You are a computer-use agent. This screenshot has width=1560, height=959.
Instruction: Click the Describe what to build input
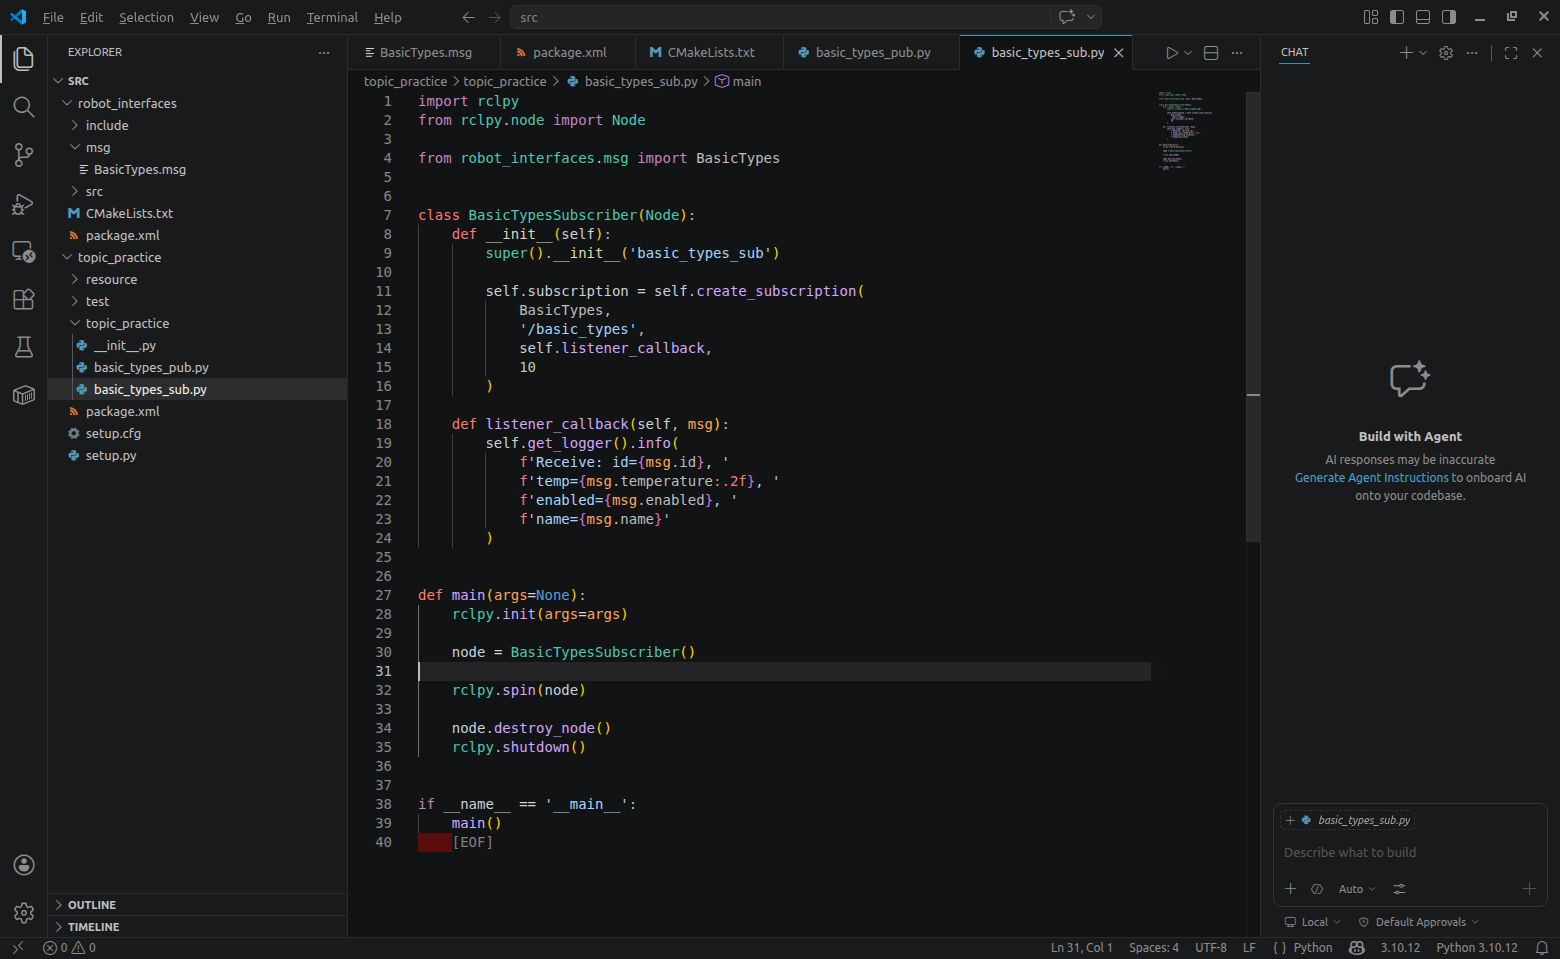[1410, 853]
